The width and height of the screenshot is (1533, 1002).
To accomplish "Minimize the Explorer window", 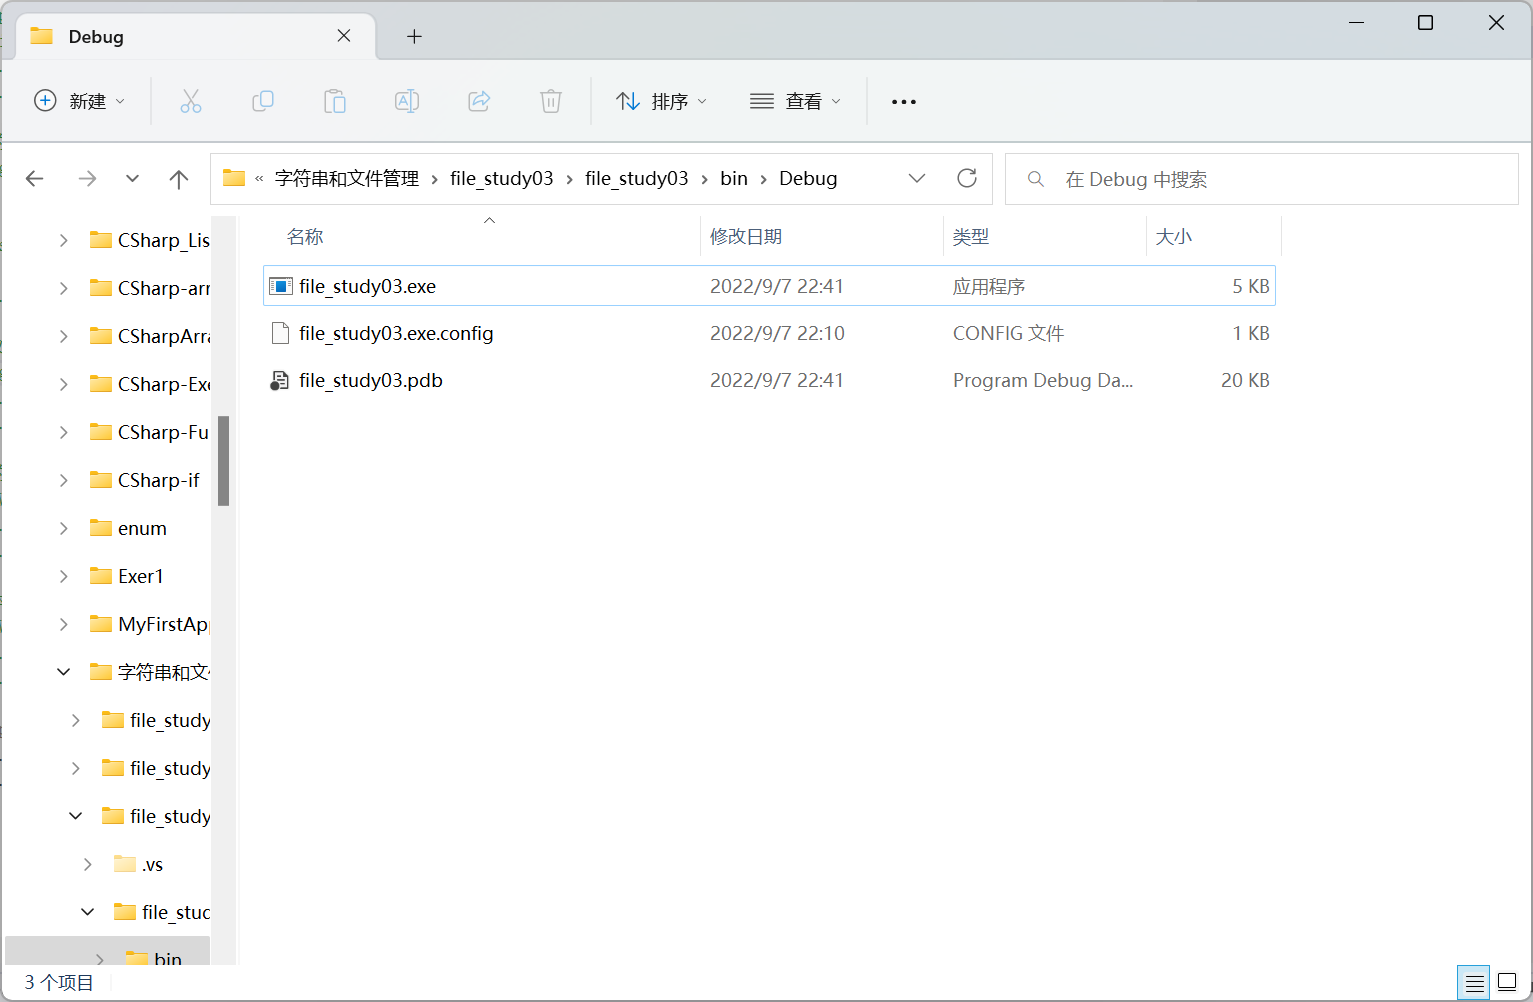I will [1357, 23].
